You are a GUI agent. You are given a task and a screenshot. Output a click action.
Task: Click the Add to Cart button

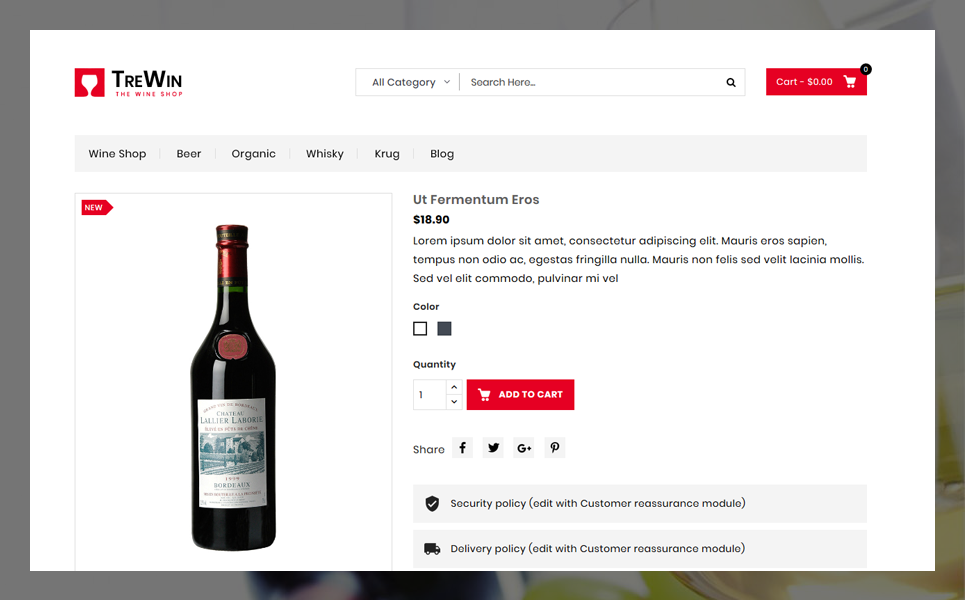coord(520,394)
